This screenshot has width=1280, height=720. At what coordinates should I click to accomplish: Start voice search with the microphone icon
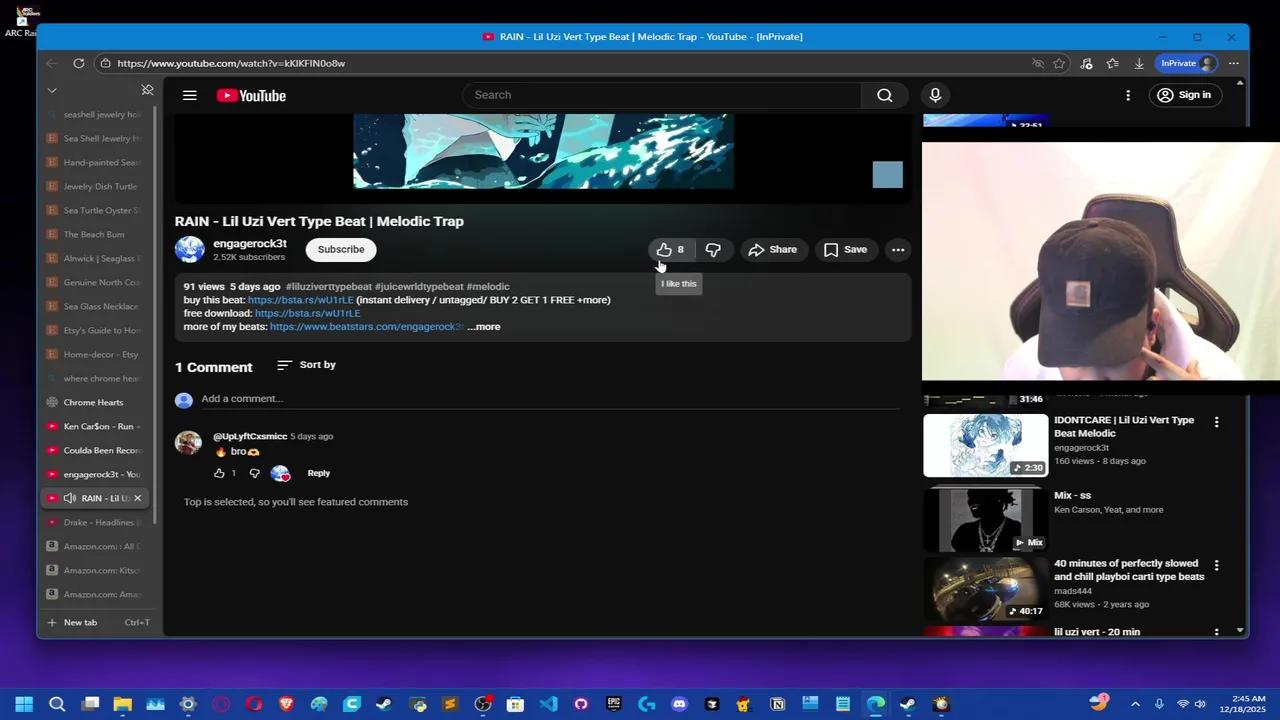(x=935, y=95)
